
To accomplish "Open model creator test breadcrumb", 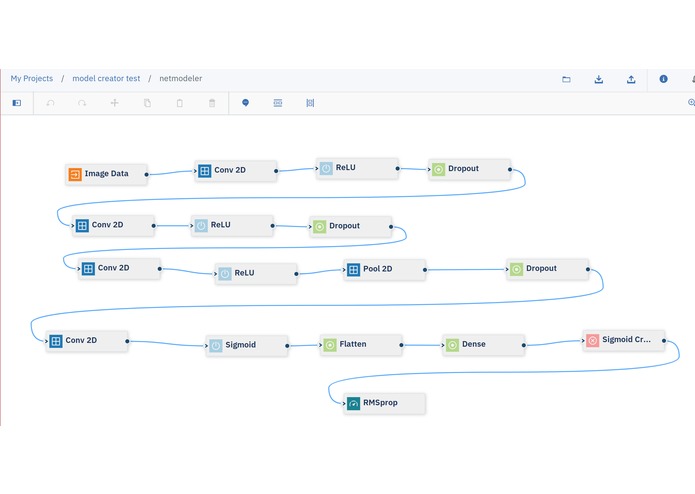I will [106, 78].
